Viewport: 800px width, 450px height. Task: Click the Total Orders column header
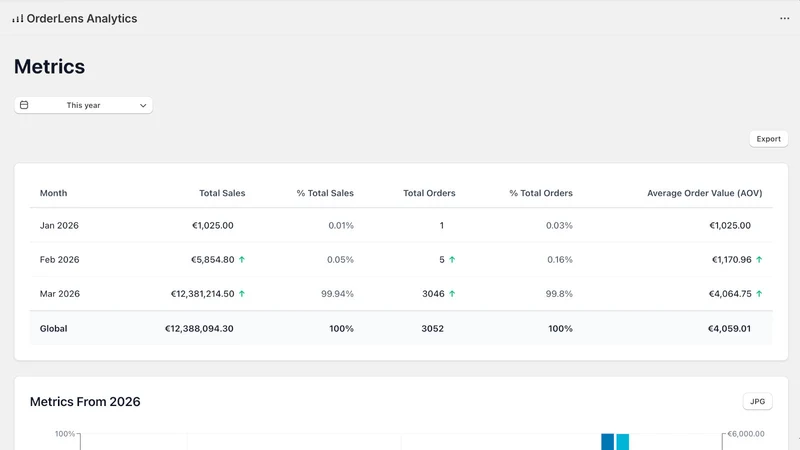point(429,193)
